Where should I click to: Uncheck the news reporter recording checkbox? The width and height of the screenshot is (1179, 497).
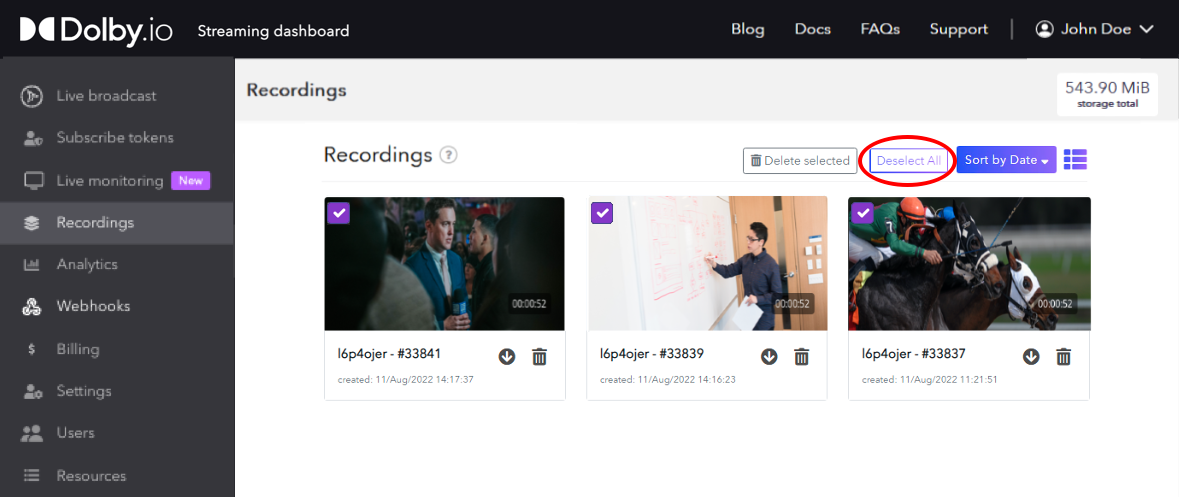[x=338, y=212]
